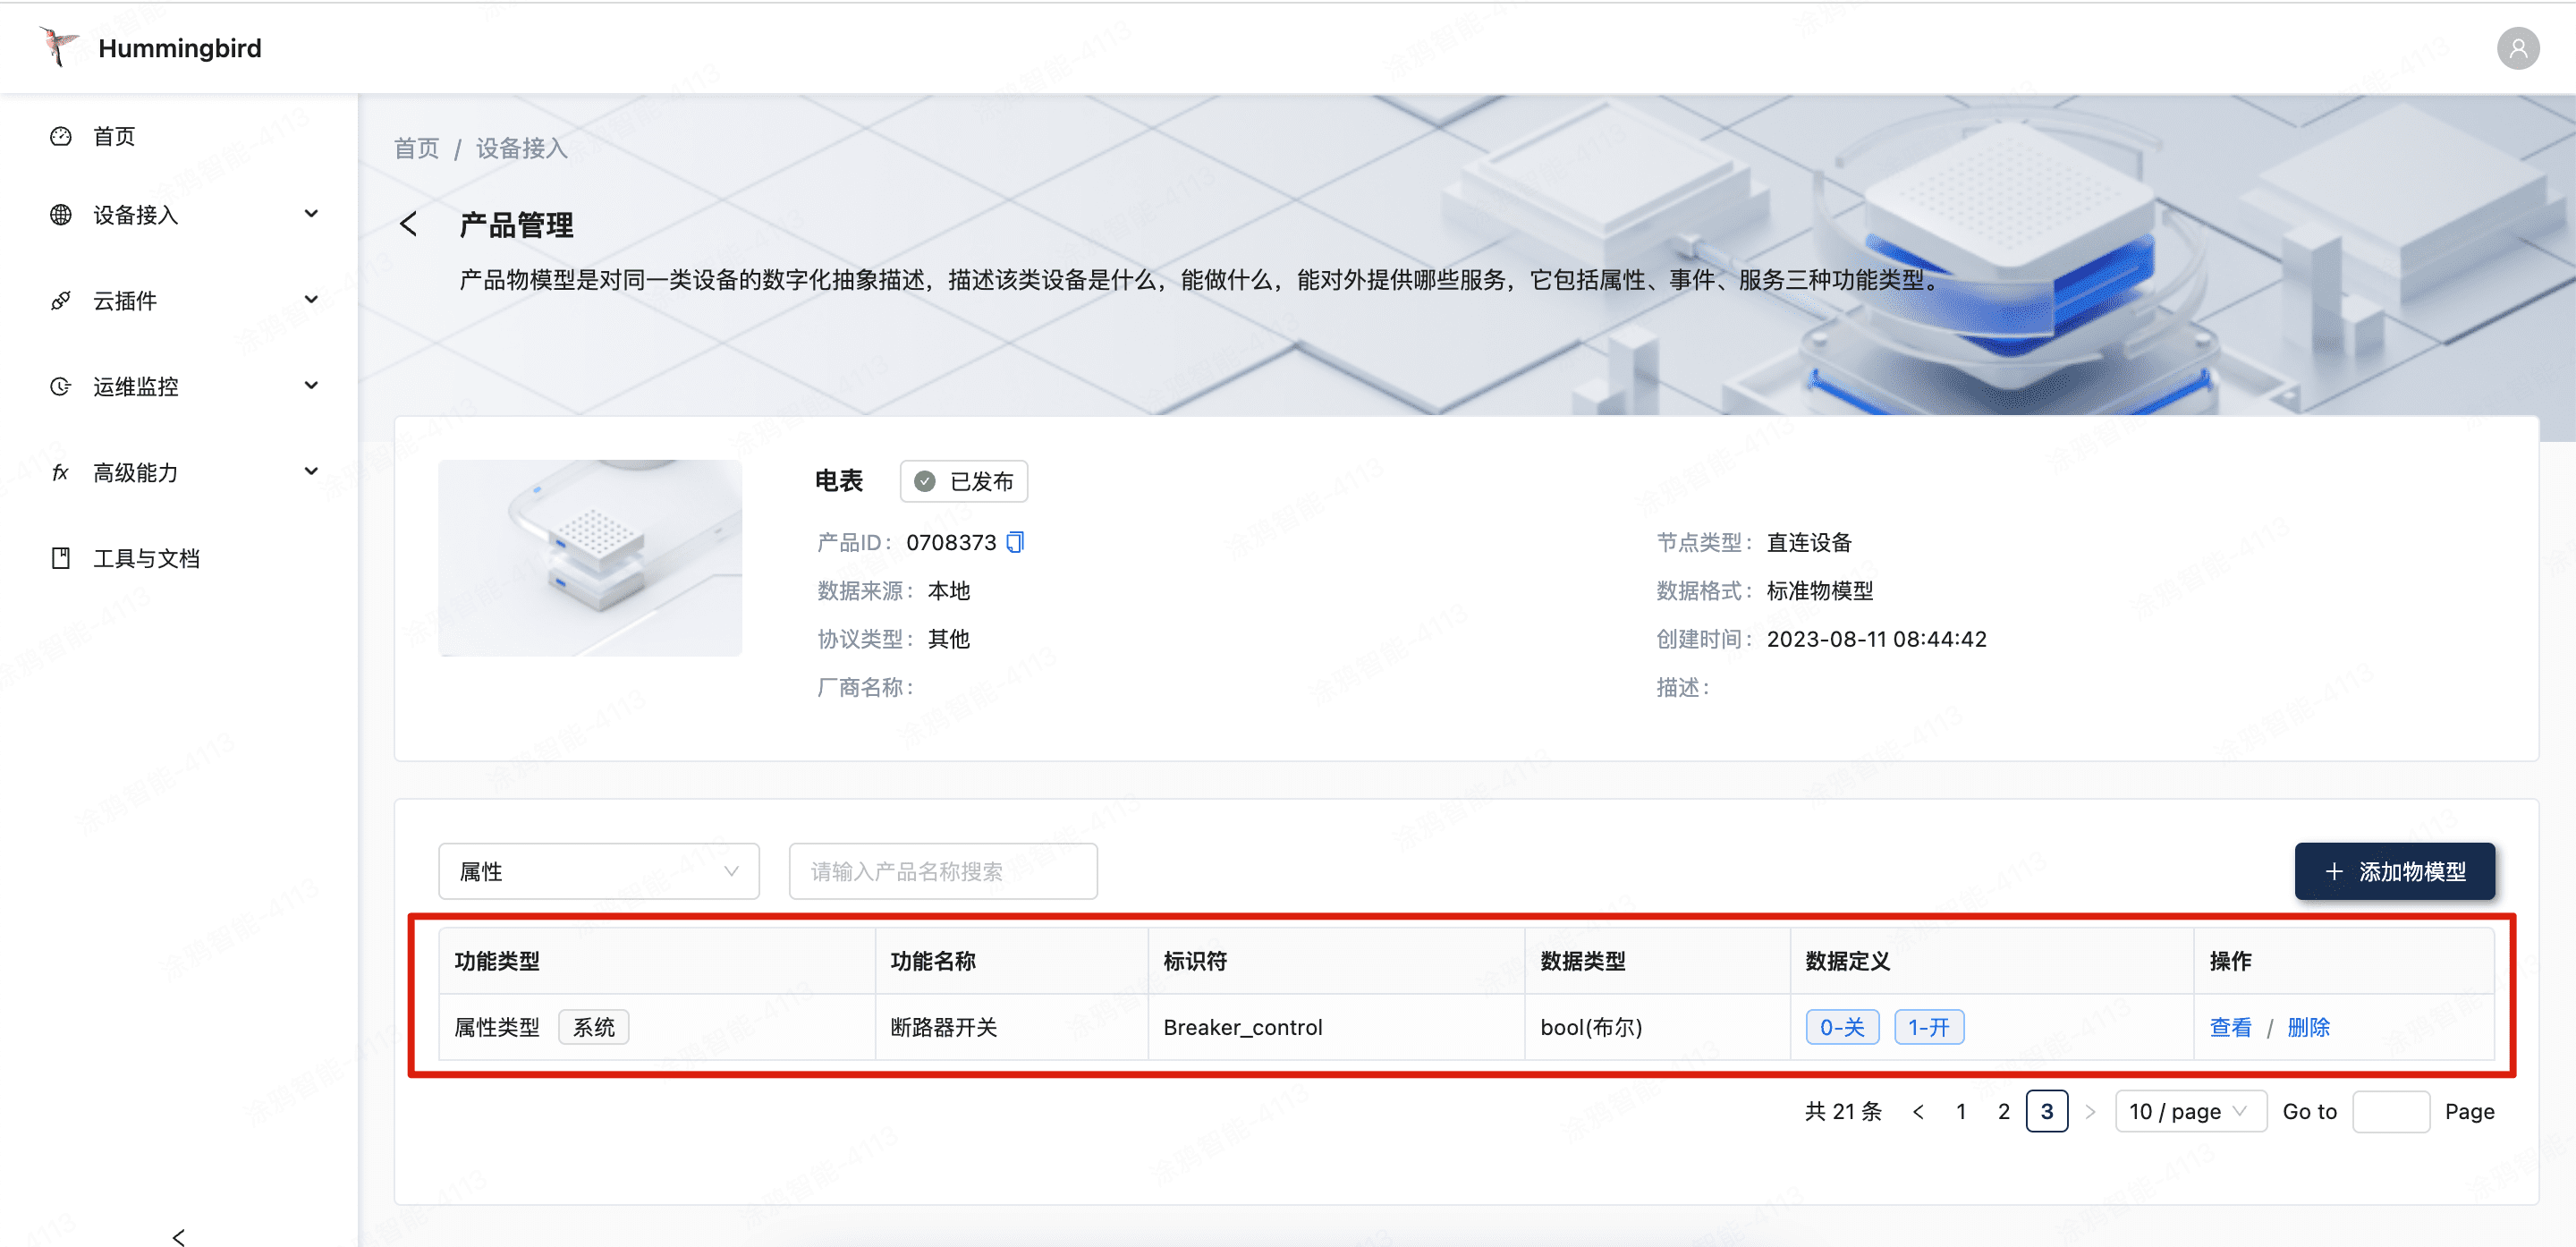Copy the product ID using the copy icon
Image resolution: width=2576 pixels, height=1247 pixels.
[x=1015, y=542]
